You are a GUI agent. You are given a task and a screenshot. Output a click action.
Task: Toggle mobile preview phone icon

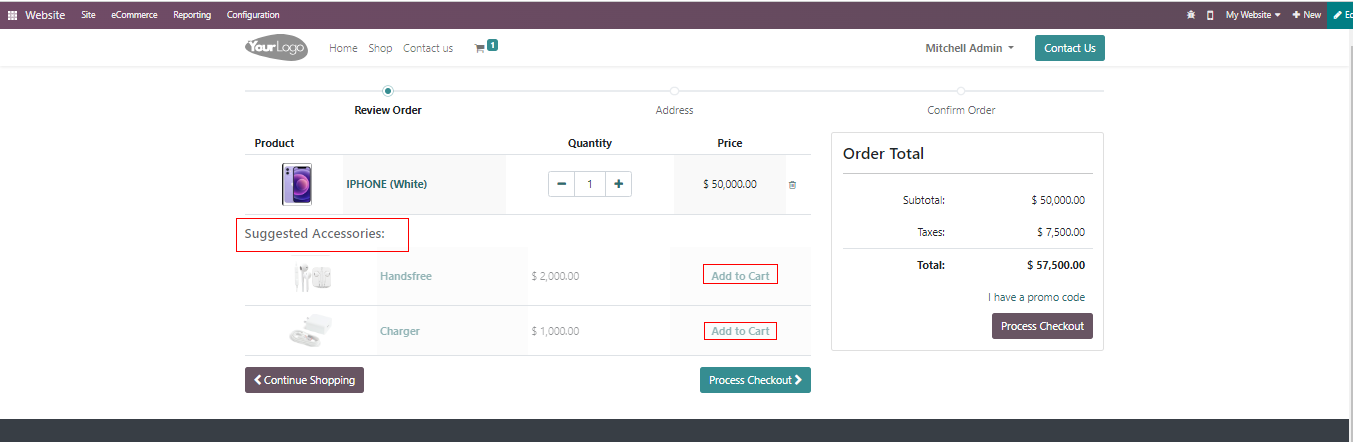(x=1210, y=15)
